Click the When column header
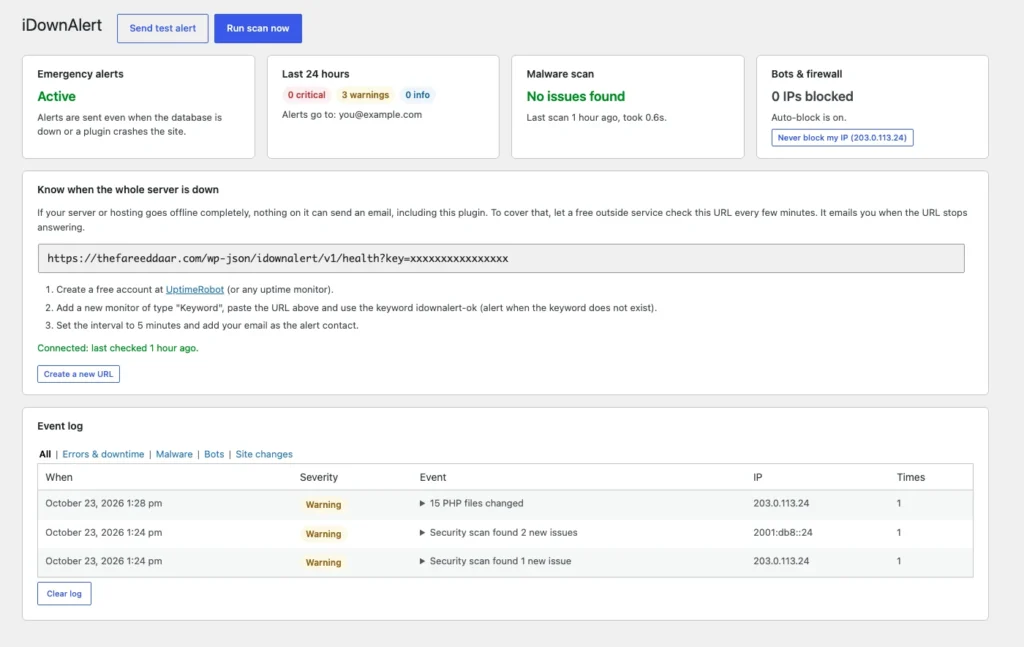Viewport: 1024px width, 647px height. coord(59,477)
